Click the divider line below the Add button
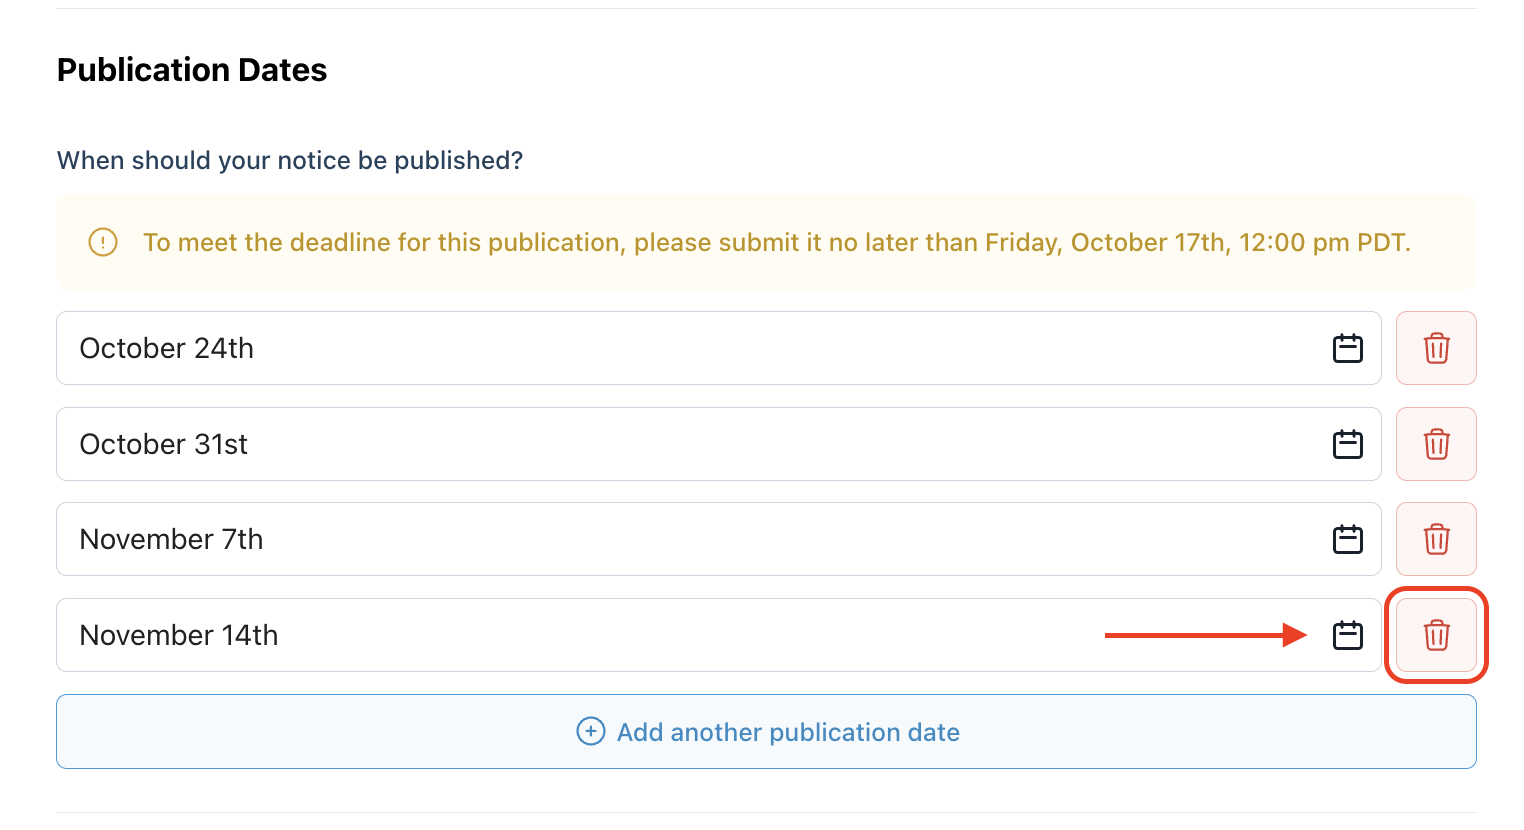1524x830 pixels. pos(766,812)
